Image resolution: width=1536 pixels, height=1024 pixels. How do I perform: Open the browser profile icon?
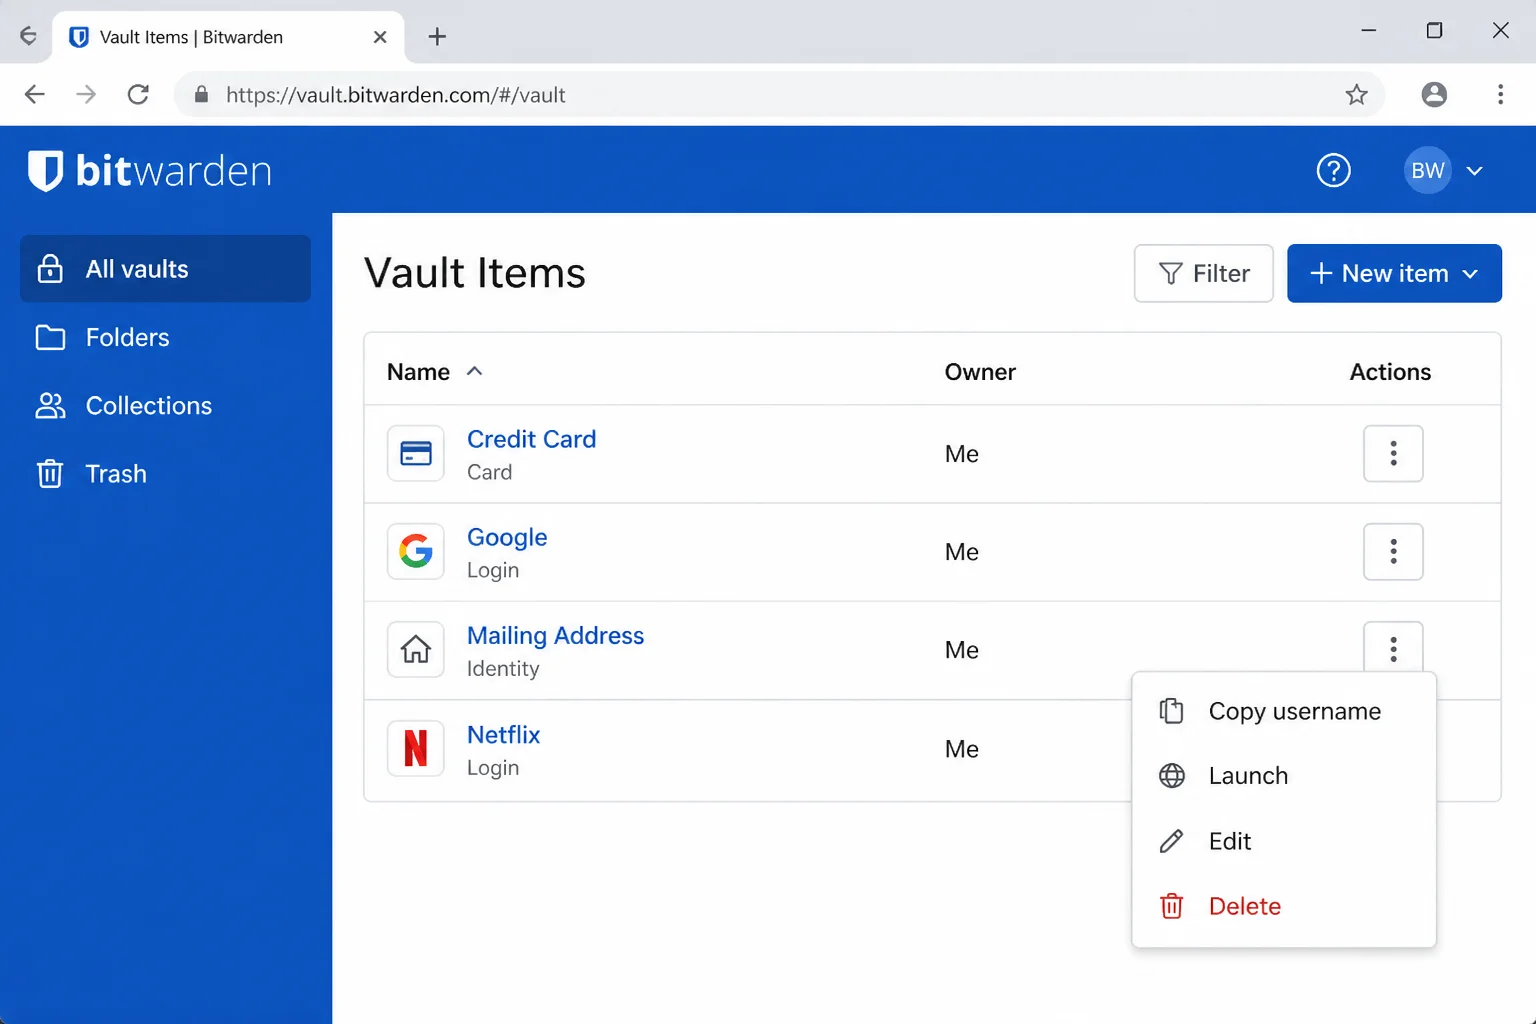click(1434, 94)
